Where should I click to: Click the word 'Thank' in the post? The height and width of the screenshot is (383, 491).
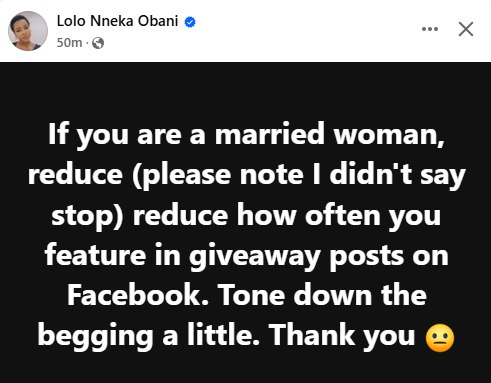(312, 334)
